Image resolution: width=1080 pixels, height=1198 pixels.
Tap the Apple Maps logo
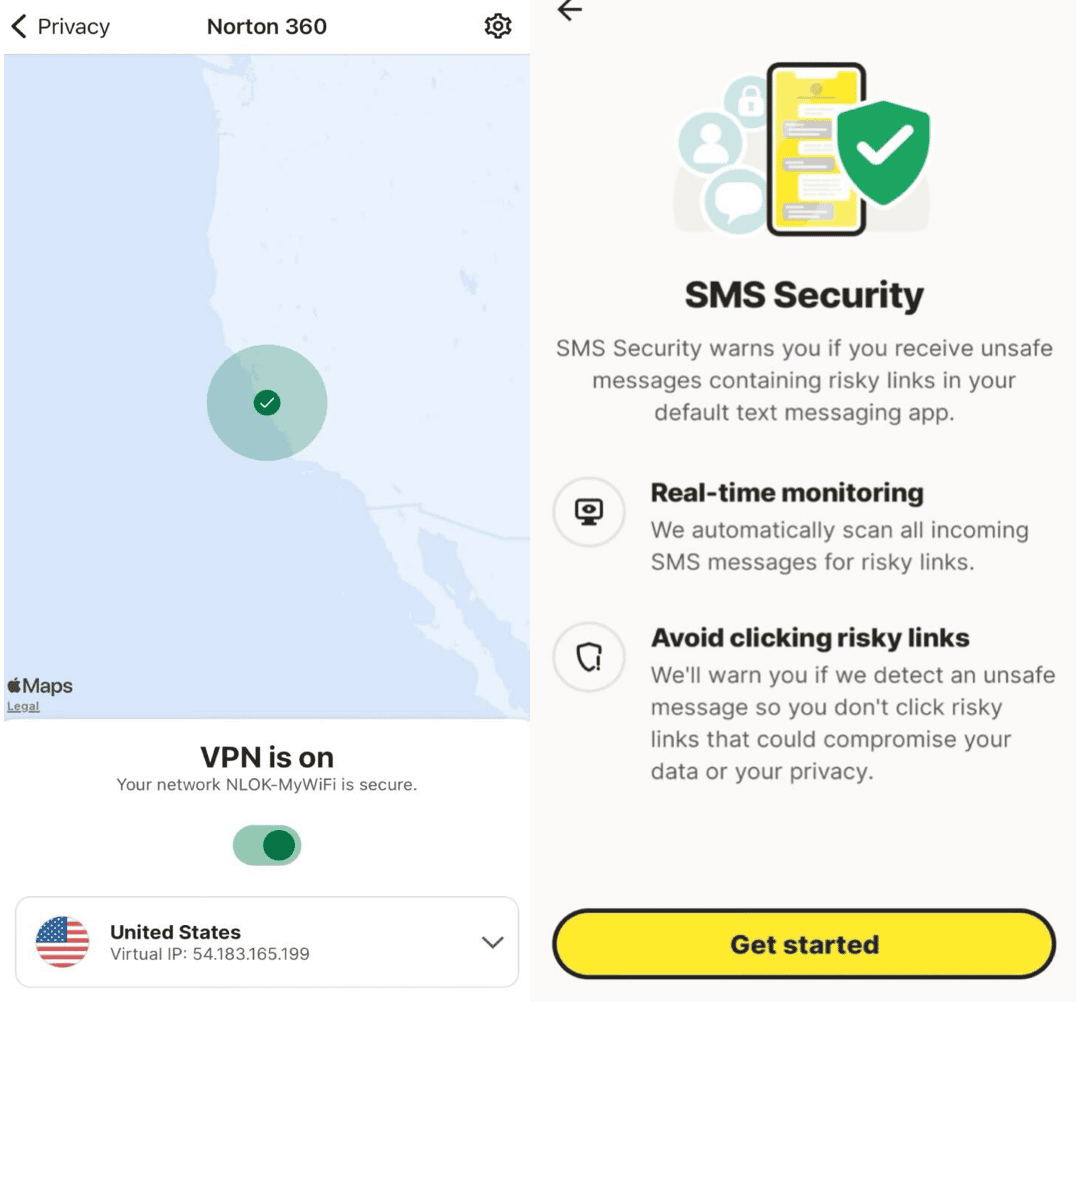40,686
